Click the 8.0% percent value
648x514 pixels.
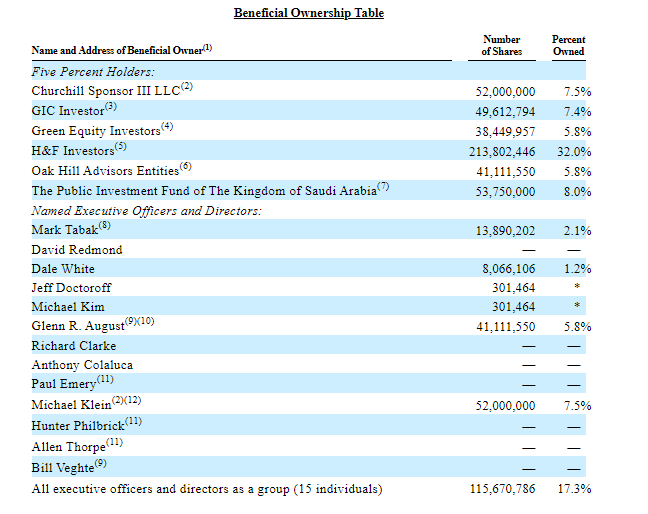pos(578,192)
